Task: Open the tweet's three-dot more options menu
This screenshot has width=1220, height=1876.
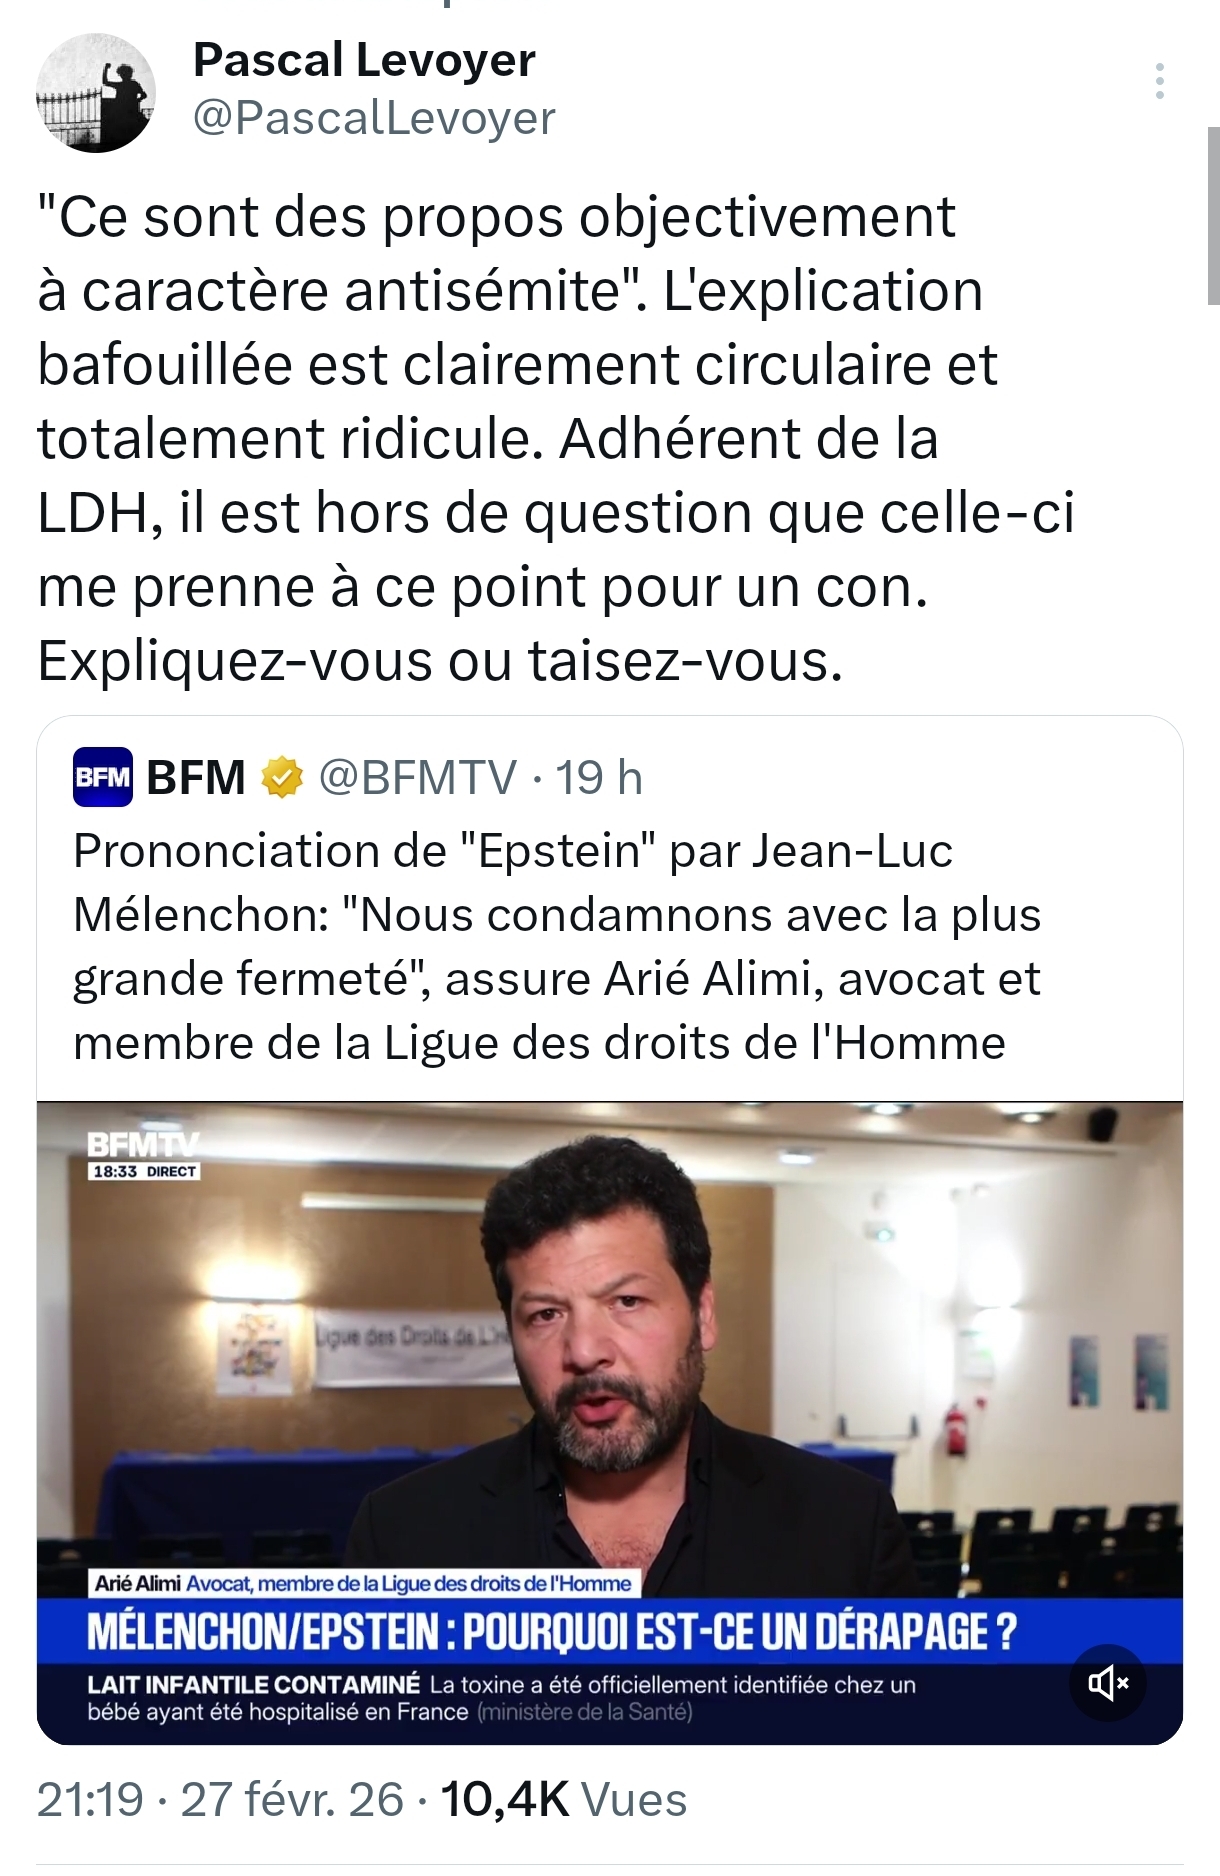Action: pos(1159,81)
